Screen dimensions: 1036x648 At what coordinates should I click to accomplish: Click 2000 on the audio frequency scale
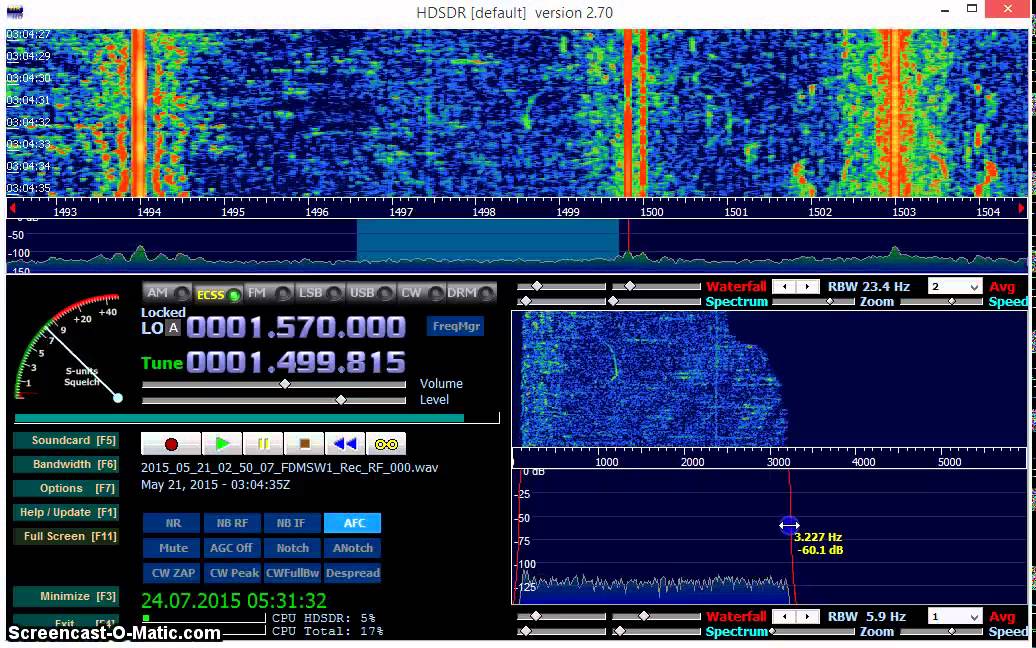692,462
